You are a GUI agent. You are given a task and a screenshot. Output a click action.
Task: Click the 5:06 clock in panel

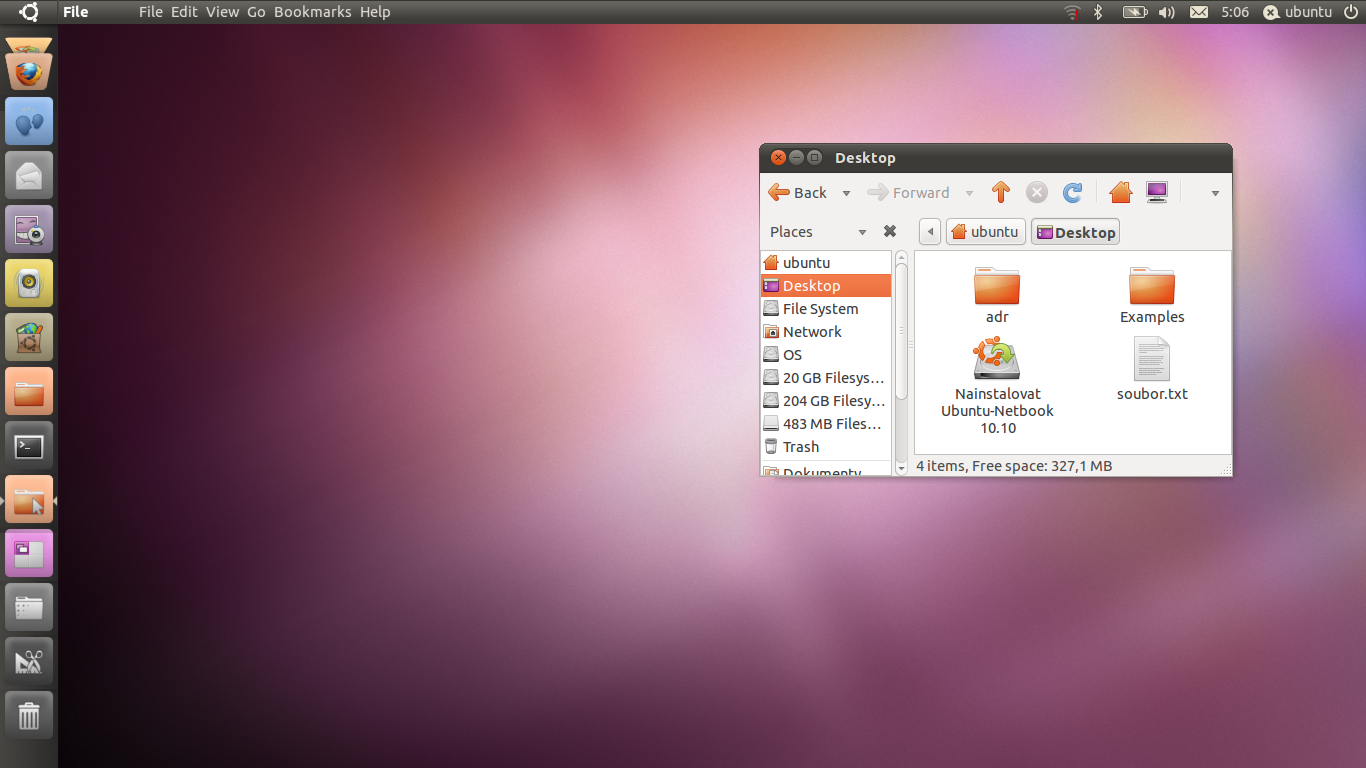tap(1235, 12)
